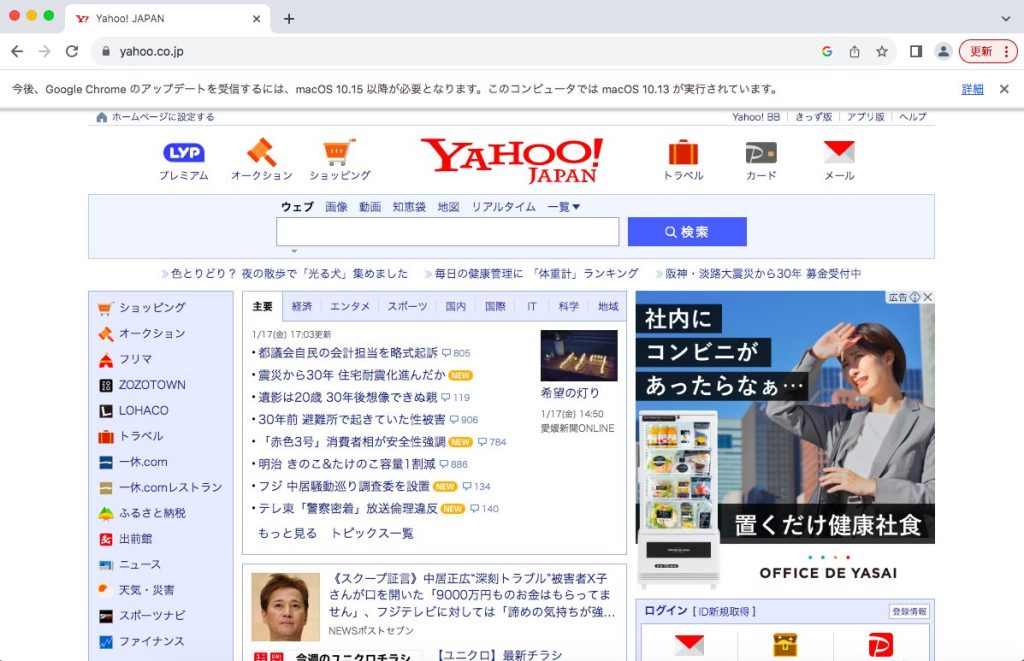Open the tab search chevron
Image resolution: width=1024 pixels, height=661 pixels.
coord(1006,19)
